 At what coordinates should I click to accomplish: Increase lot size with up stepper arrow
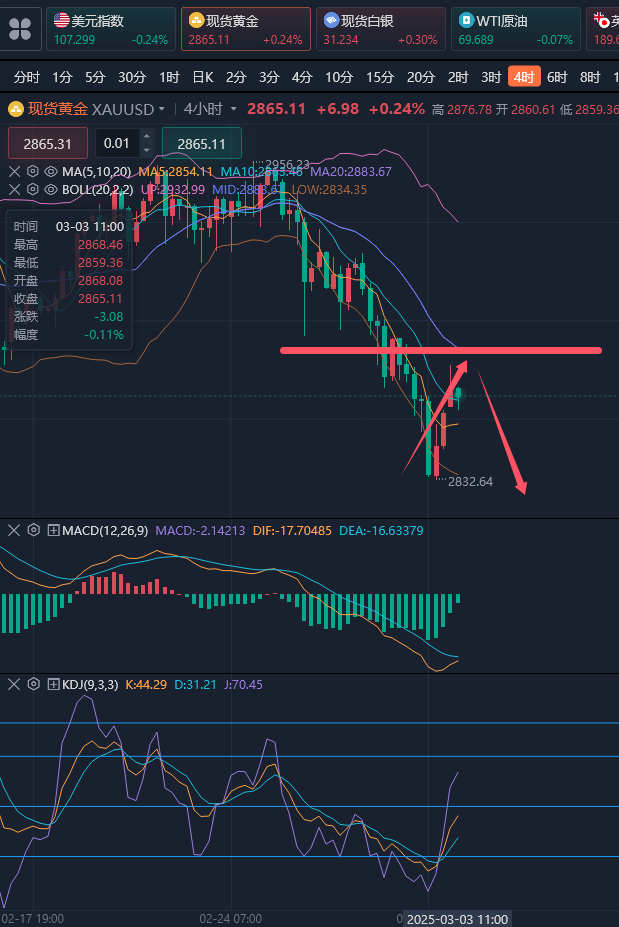147,137
